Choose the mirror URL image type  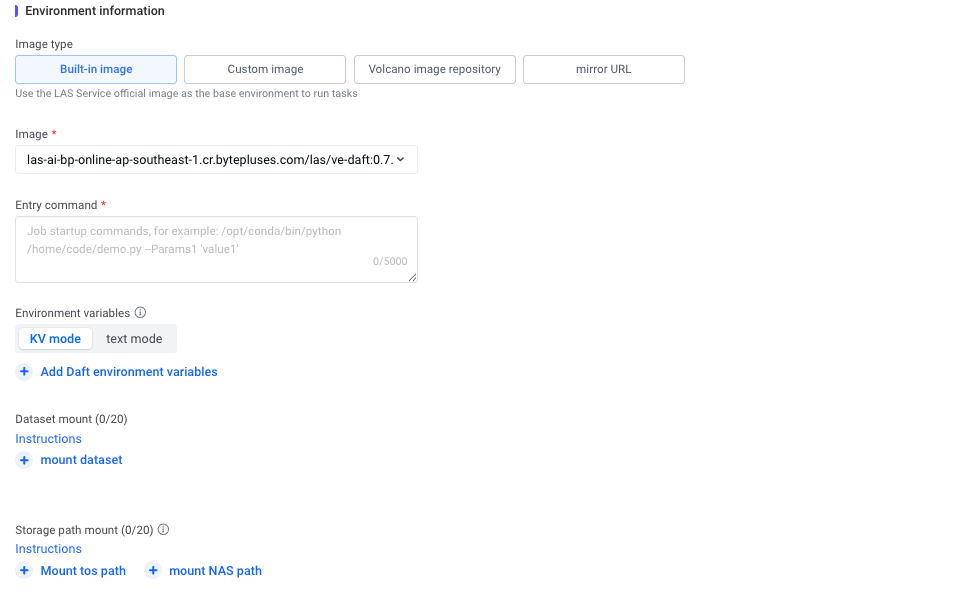[603, 69]
